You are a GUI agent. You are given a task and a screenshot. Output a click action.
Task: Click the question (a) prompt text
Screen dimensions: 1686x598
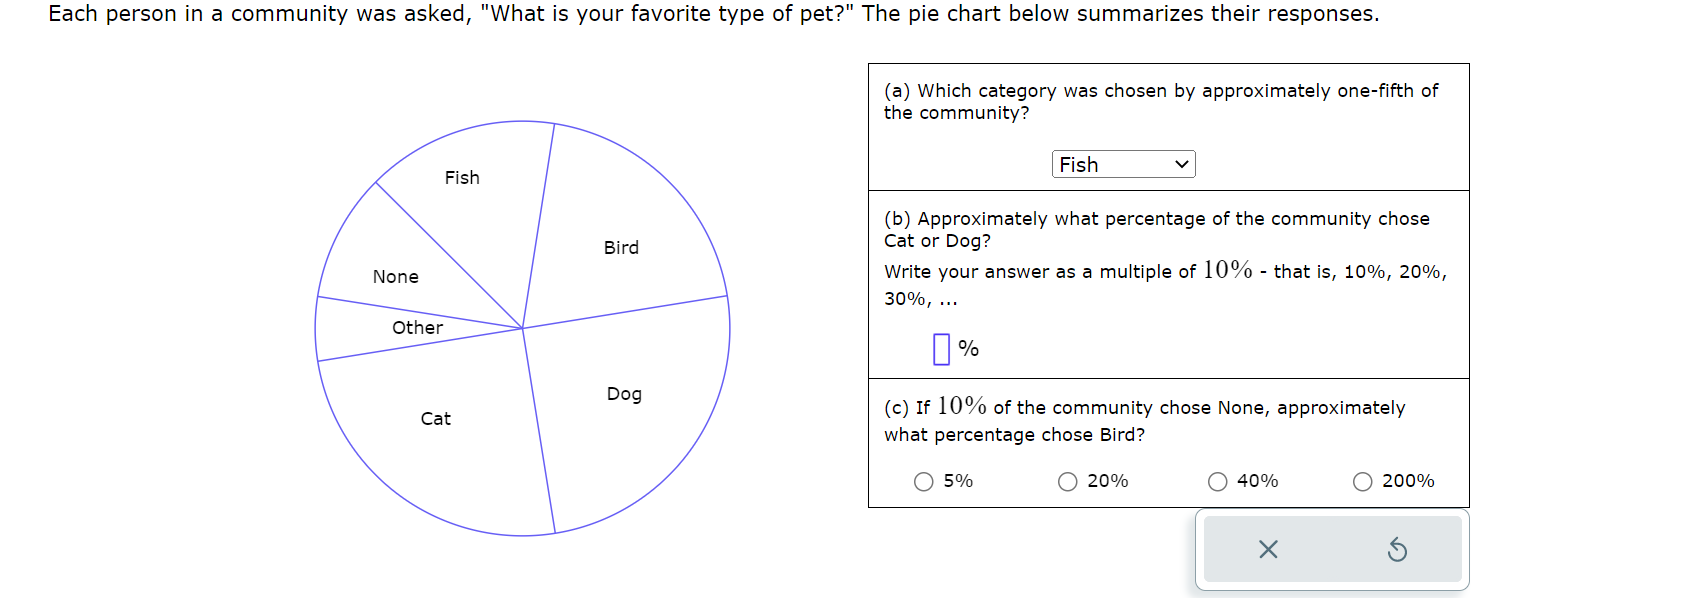click(1160, 101)
